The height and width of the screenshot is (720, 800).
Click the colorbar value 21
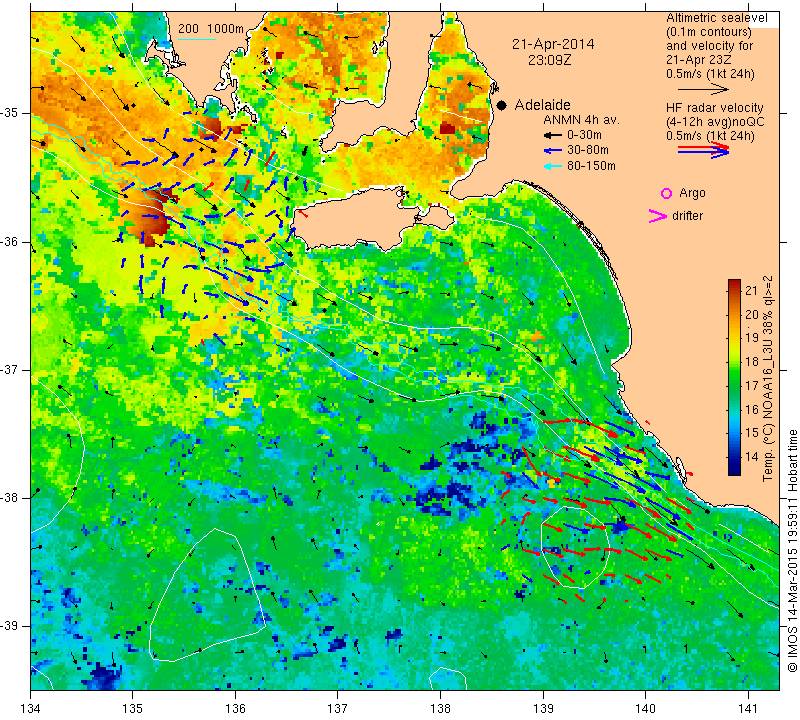point(752,291)
